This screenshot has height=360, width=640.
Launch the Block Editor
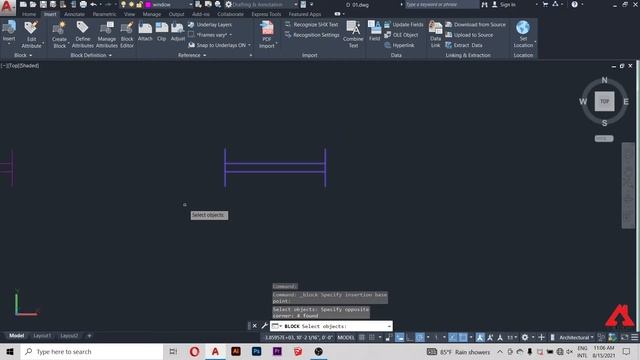127,35
